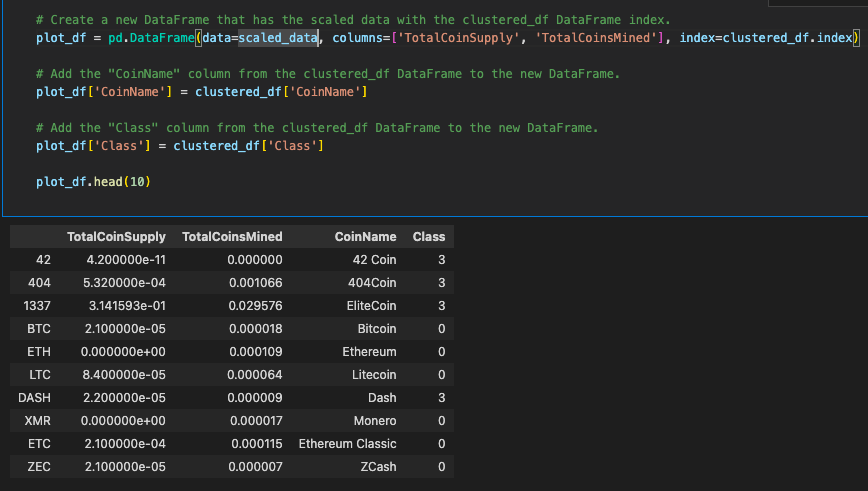Click the 'Bitcoin' name cell
The image size is (868, 491).
[377, 329]
